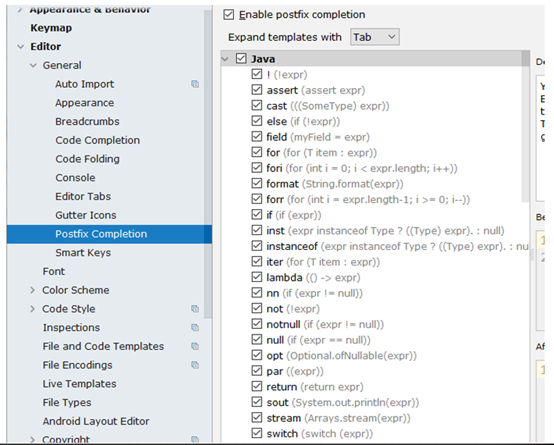Expand the Copyright node

33,440
